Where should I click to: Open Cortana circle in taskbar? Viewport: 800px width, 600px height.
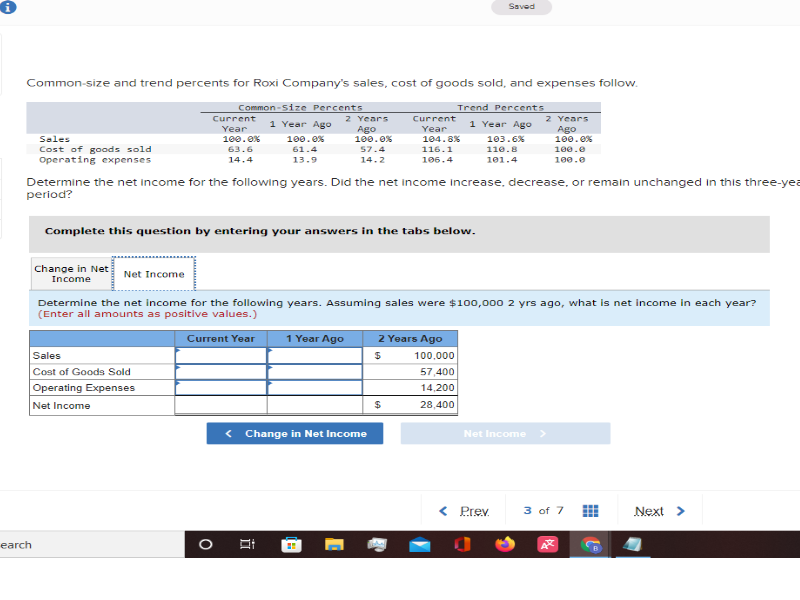(x=206, y=544)
